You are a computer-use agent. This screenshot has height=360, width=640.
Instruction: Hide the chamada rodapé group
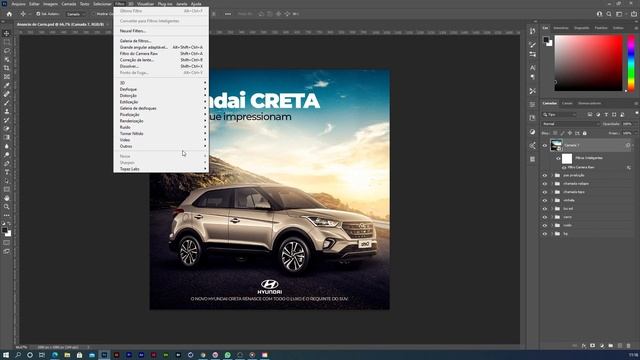(544, 184)
